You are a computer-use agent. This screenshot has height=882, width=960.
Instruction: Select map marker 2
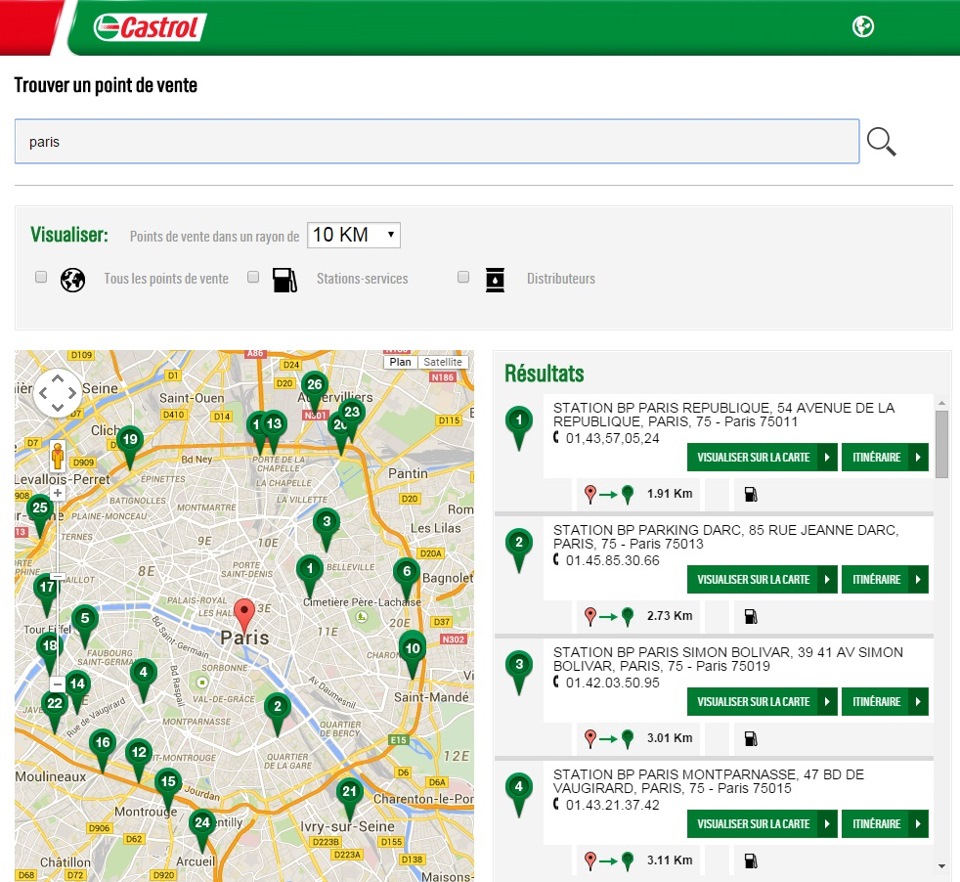(277, 713)
